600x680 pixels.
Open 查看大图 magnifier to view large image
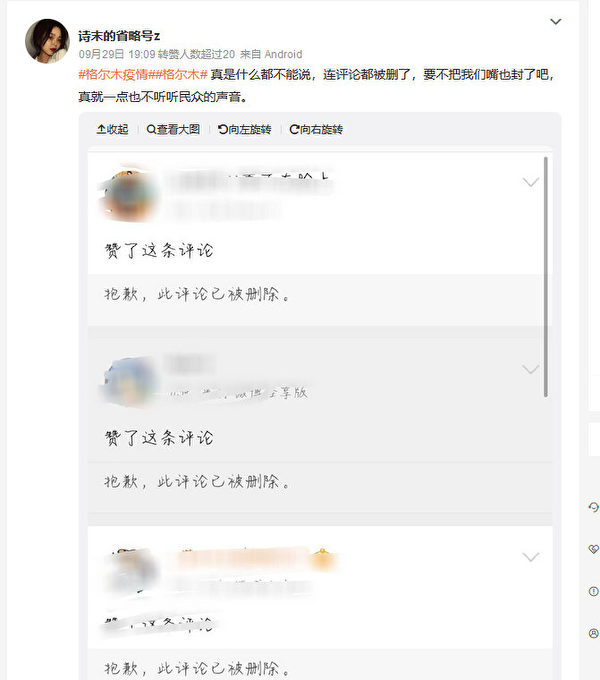[x=151, y=129]
